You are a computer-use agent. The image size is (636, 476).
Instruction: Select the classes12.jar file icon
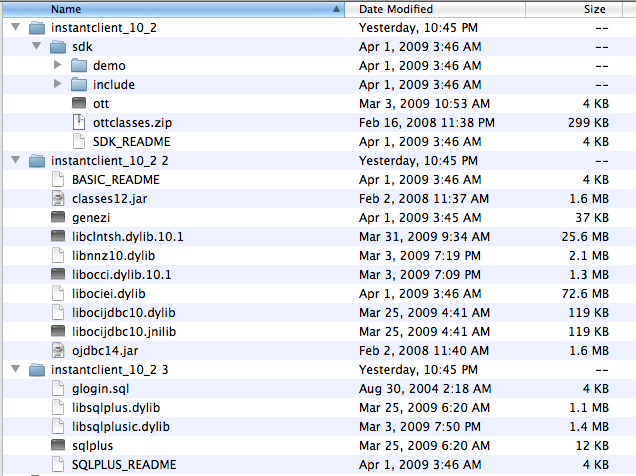point(59,198)
